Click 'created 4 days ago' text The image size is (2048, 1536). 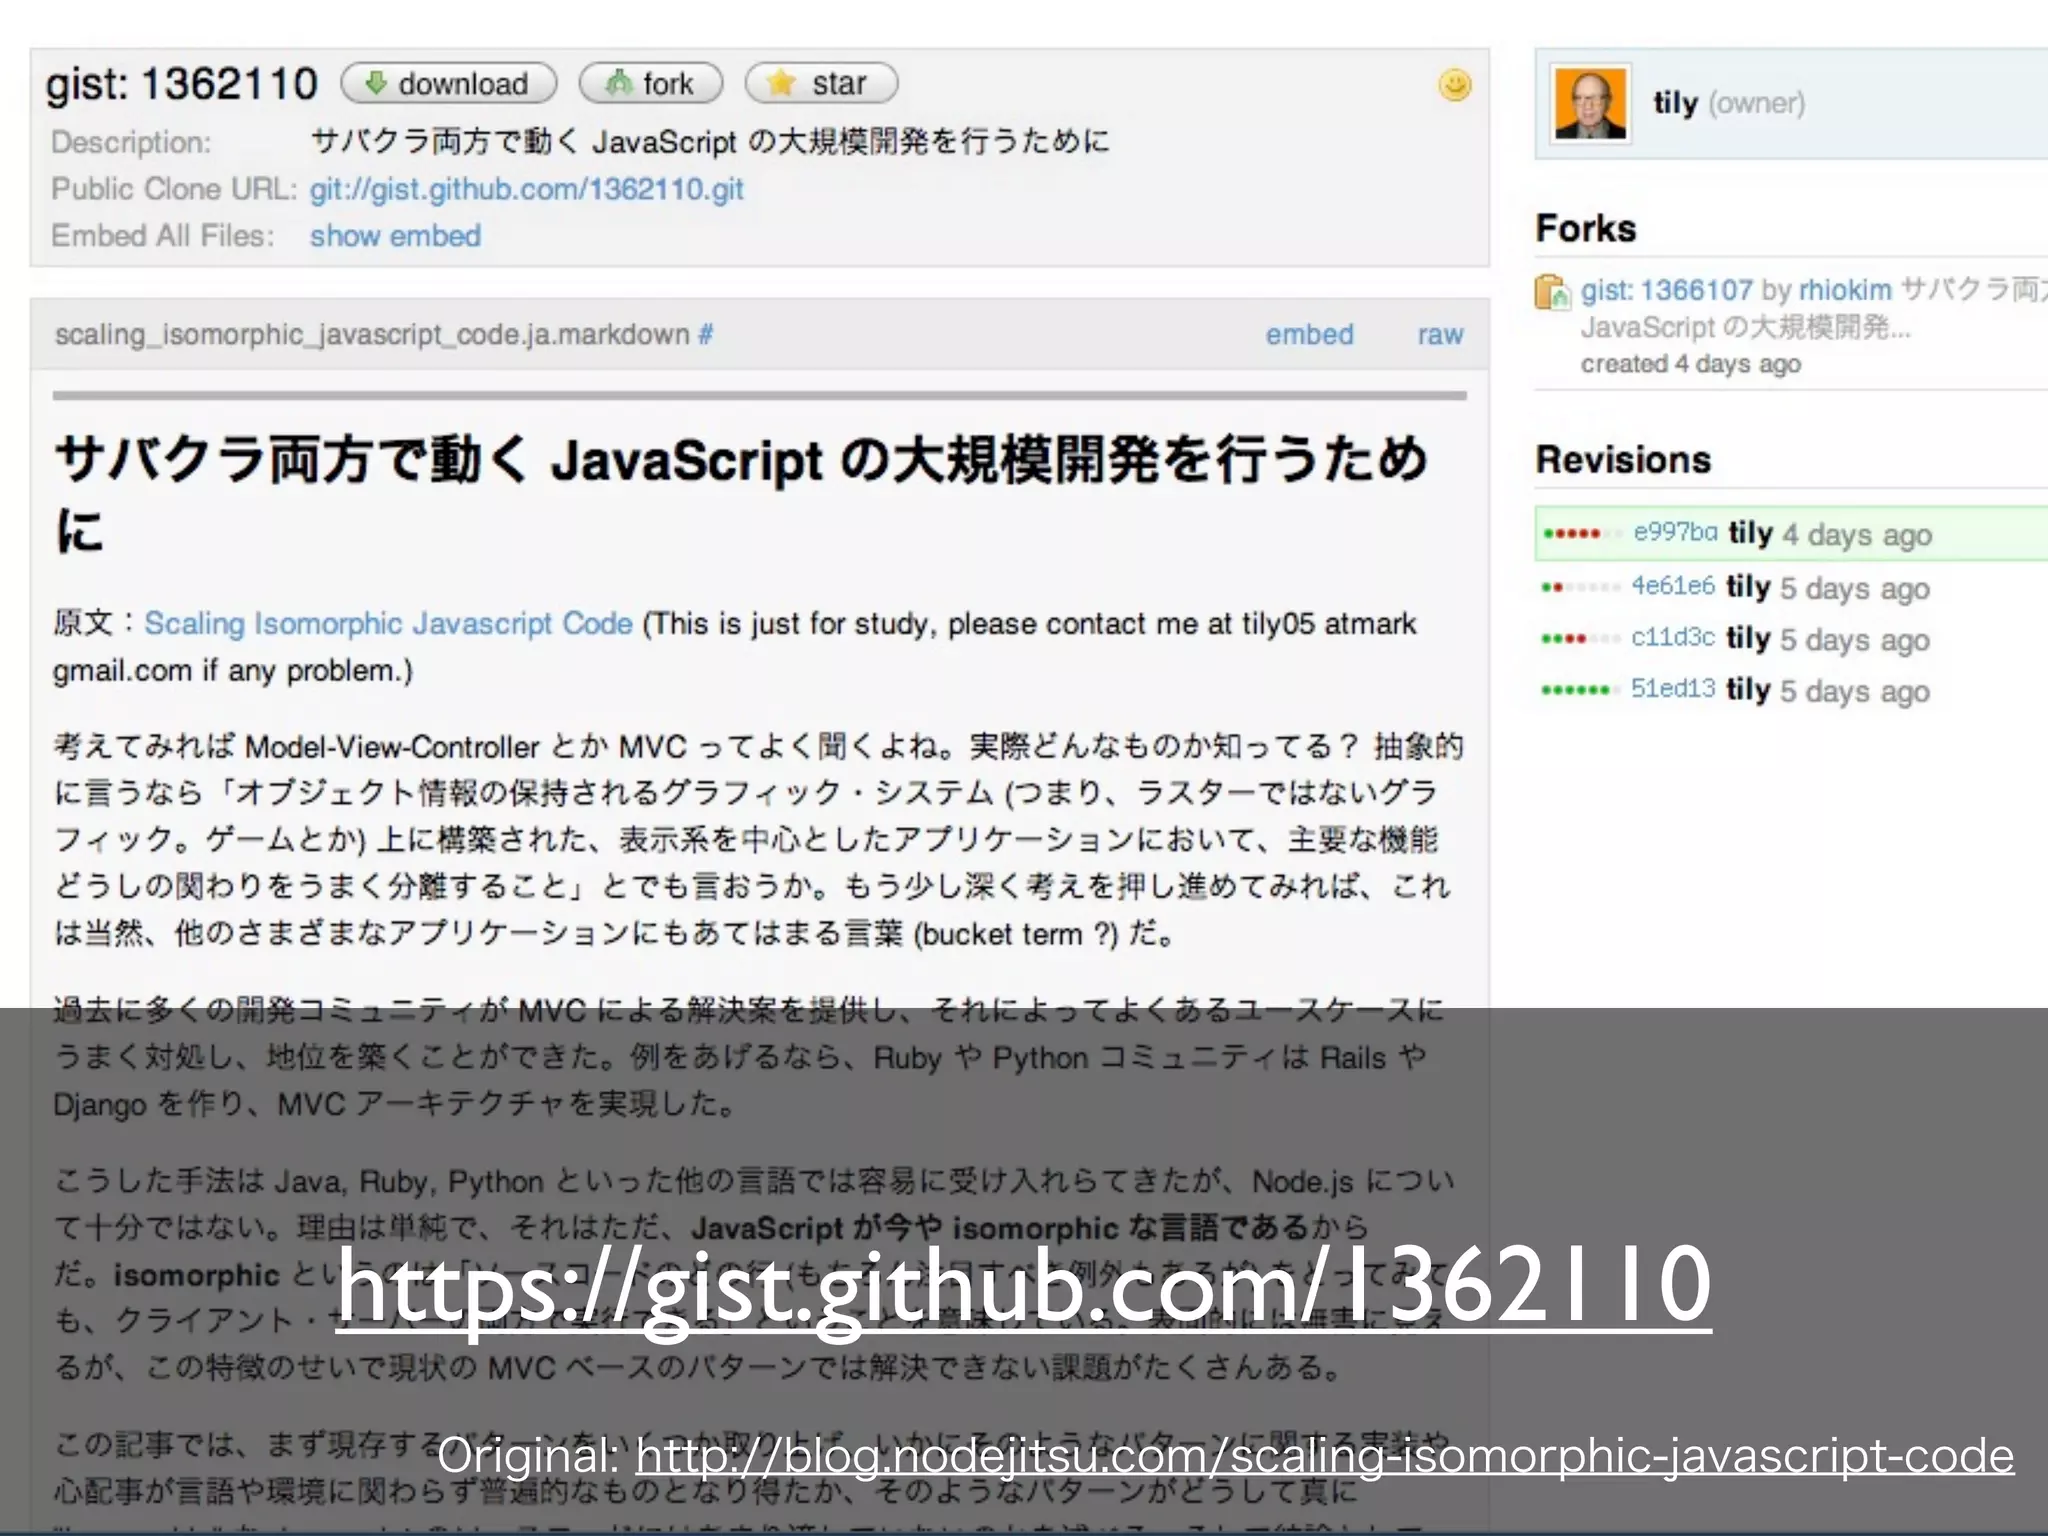[x=1690, y=364]
